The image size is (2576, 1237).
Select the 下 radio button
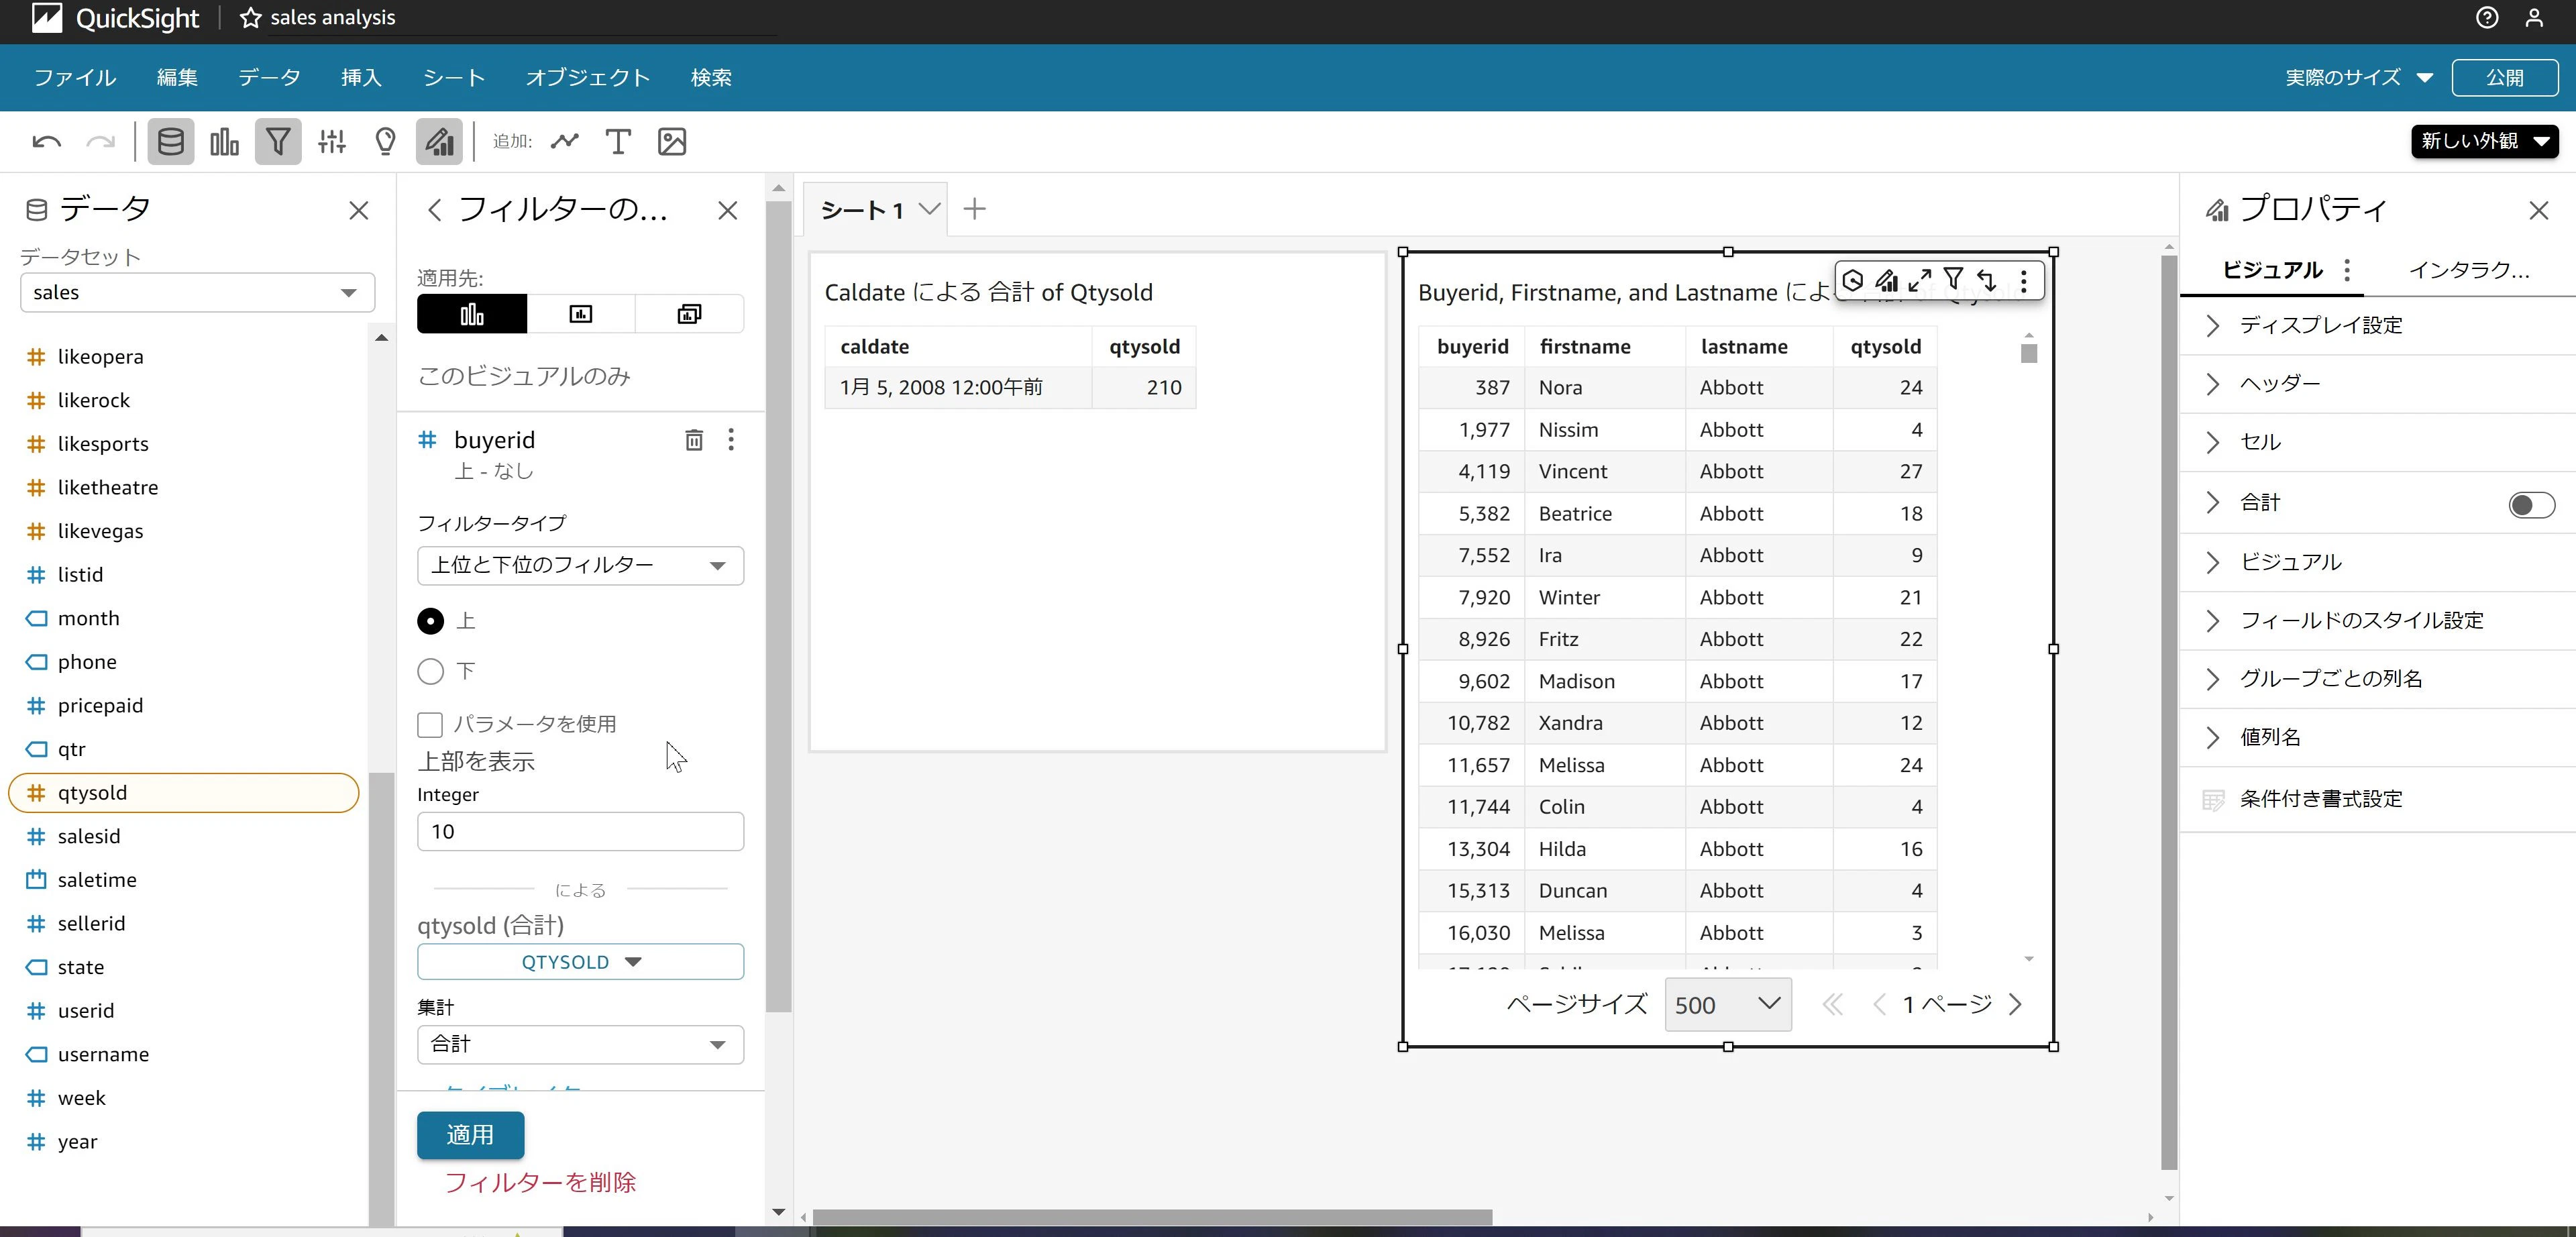click(x=430, y=671)
